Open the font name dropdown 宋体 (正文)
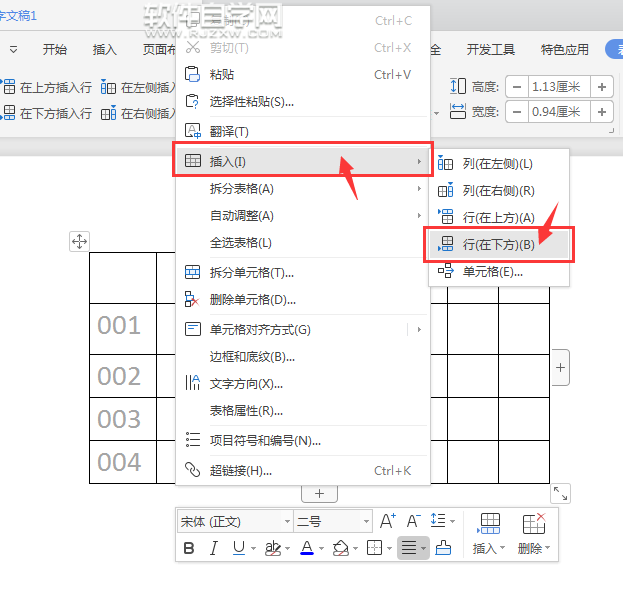 coord(236,521)
